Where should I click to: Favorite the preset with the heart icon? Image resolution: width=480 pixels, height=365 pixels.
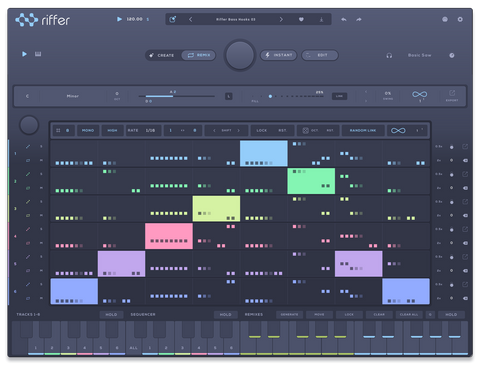point(301,19)
